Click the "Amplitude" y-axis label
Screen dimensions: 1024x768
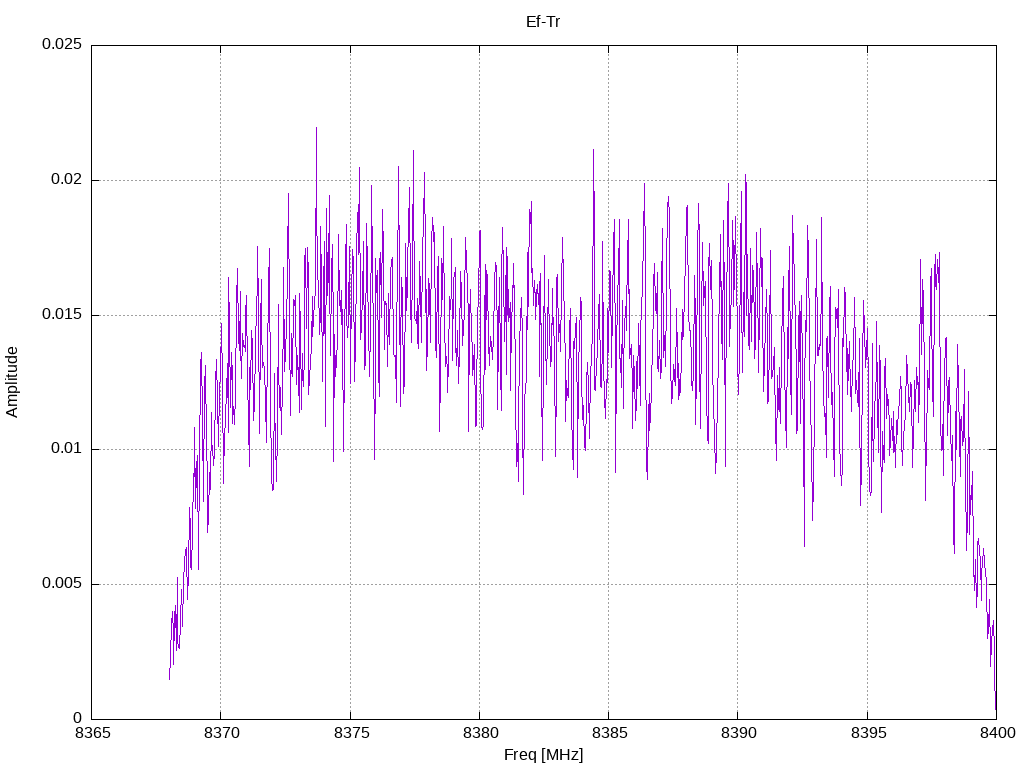12,382
